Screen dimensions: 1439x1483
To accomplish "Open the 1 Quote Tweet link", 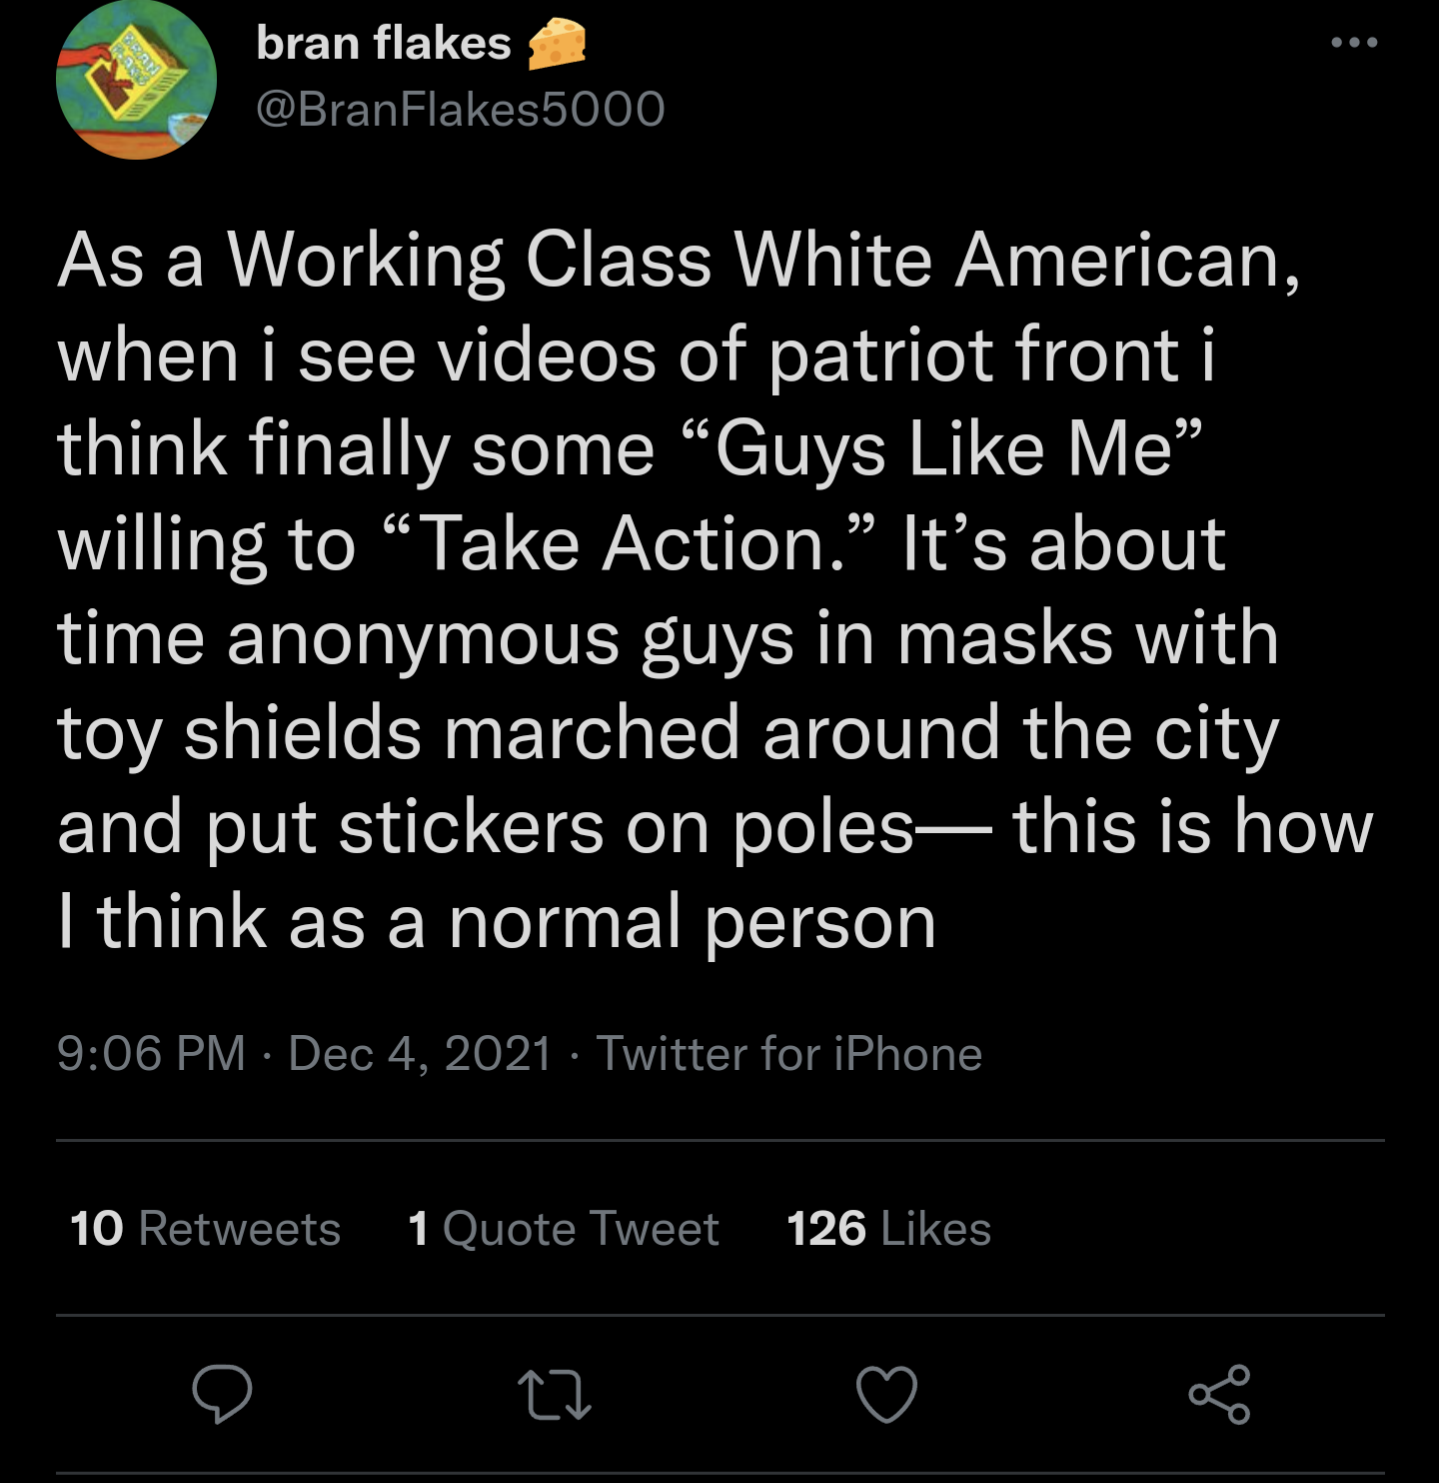I will click(563, 1228).
